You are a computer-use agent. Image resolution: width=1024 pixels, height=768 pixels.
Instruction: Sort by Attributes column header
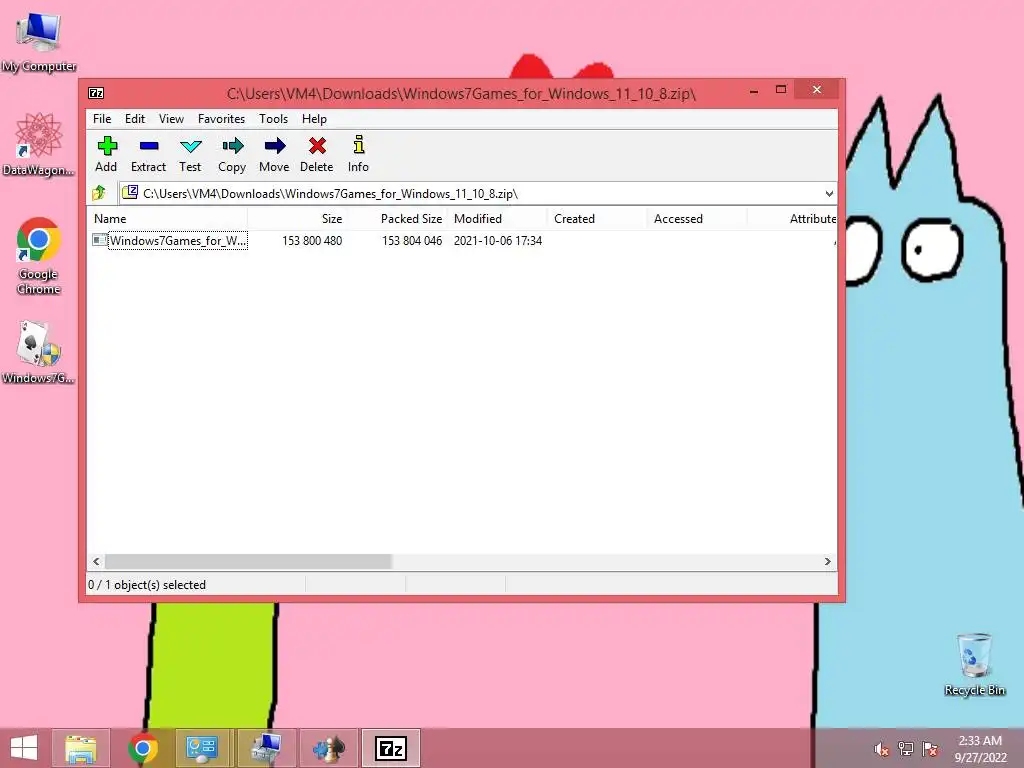(792, 219)
